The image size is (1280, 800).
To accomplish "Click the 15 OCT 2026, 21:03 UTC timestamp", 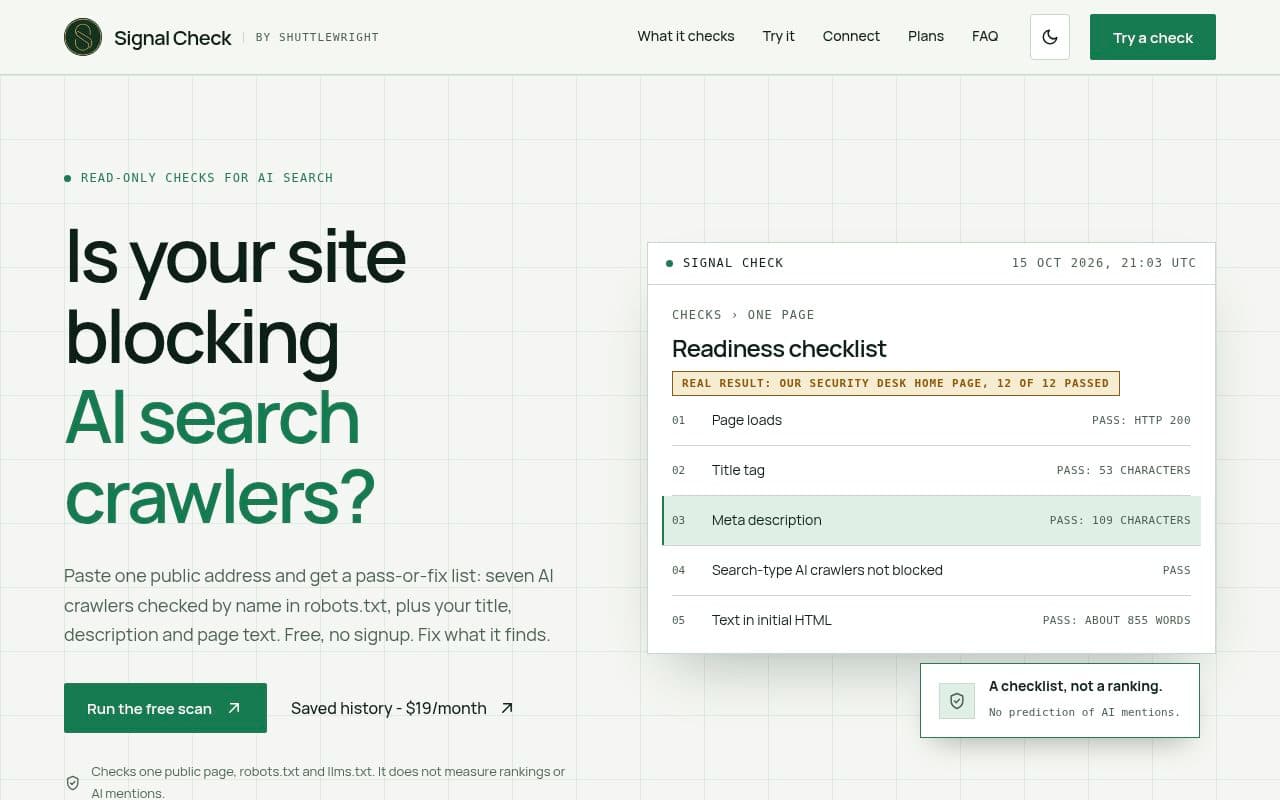I will tap(1104, 263).
